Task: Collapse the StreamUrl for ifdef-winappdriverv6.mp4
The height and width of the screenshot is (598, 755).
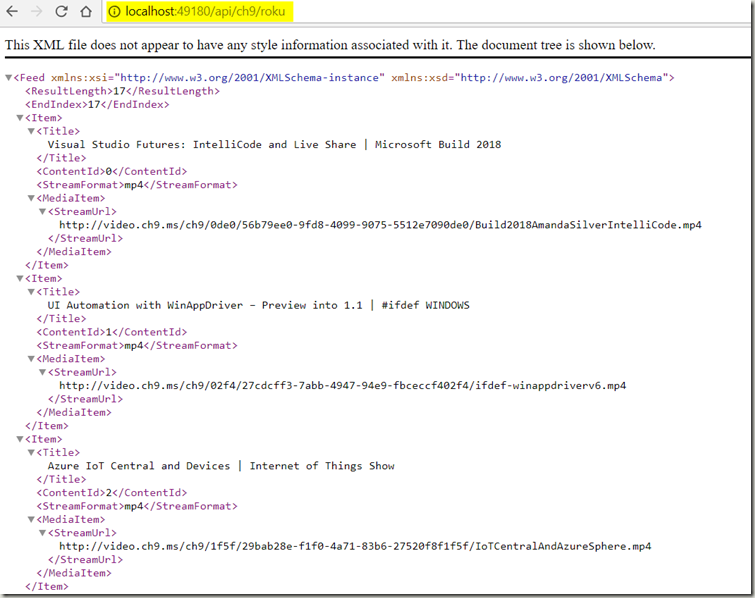Action: click(x=42, y=373)
